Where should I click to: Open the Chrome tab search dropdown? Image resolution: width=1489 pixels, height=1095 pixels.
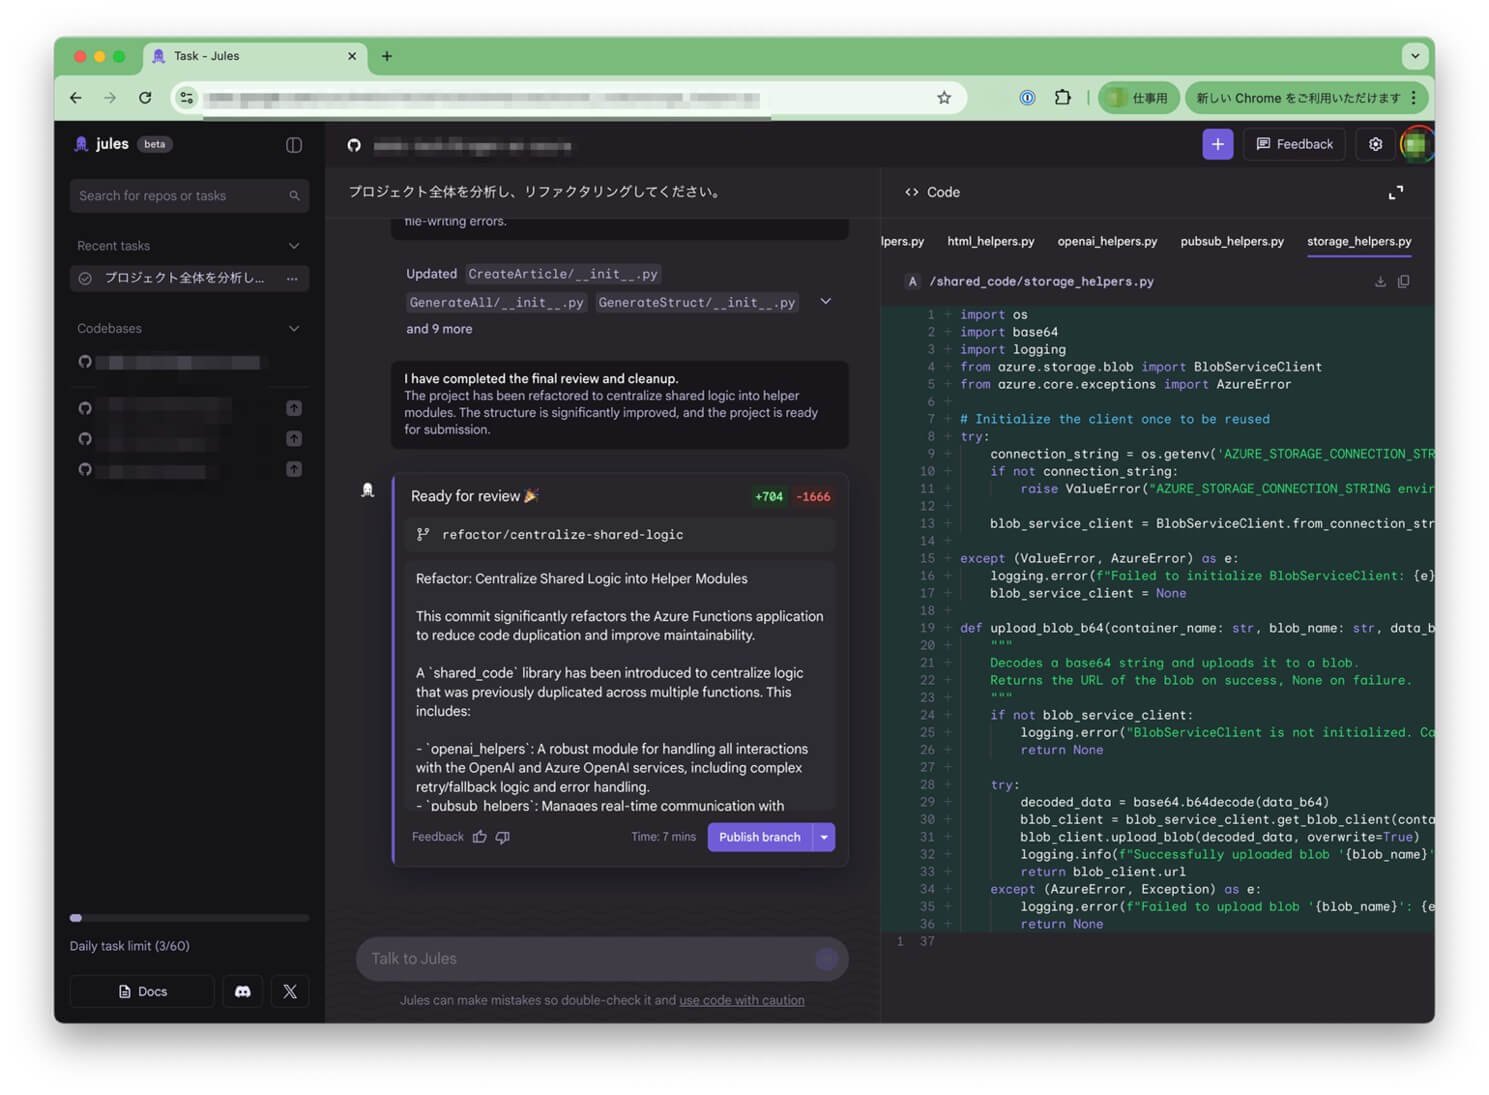(1415, 56)
